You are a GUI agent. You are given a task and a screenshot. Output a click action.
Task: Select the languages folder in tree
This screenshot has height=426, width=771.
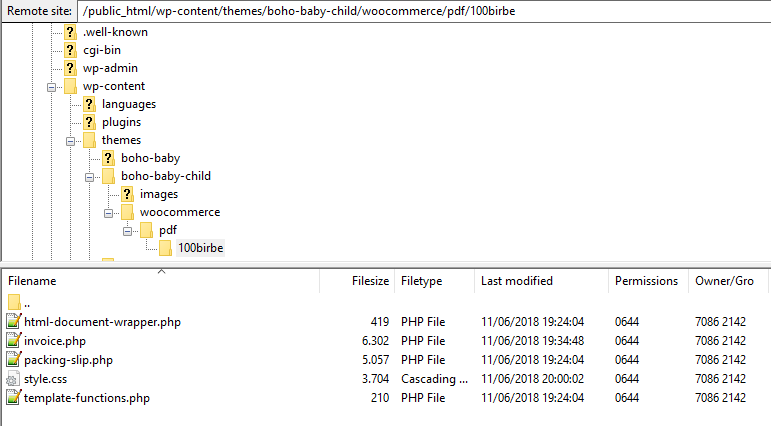point(129,104)
